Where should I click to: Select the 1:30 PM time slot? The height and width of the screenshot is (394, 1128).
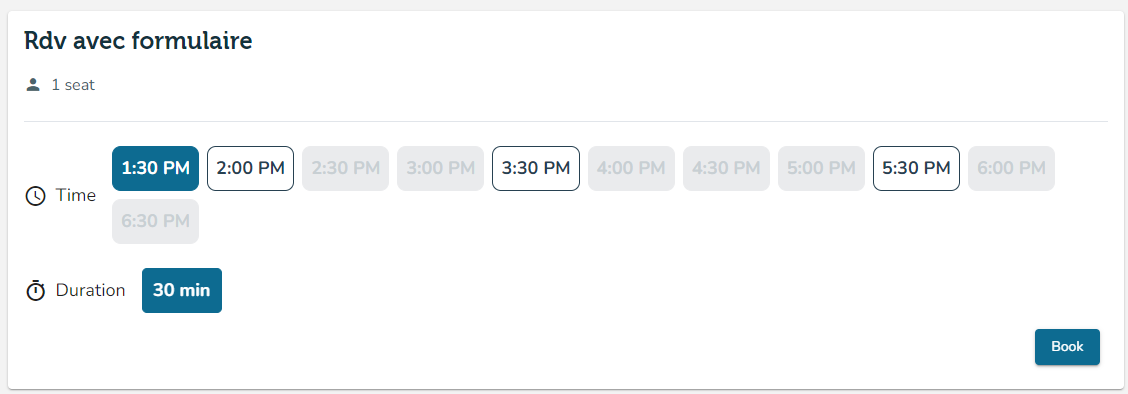click(x=155, y=168)
